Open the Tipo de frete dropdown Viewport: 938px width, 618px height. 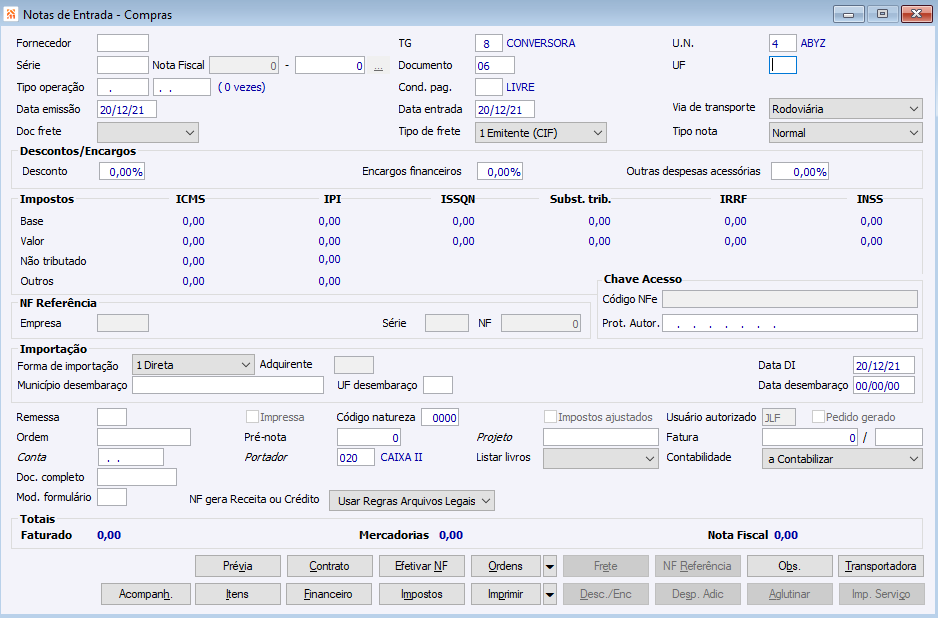point(541,132)
